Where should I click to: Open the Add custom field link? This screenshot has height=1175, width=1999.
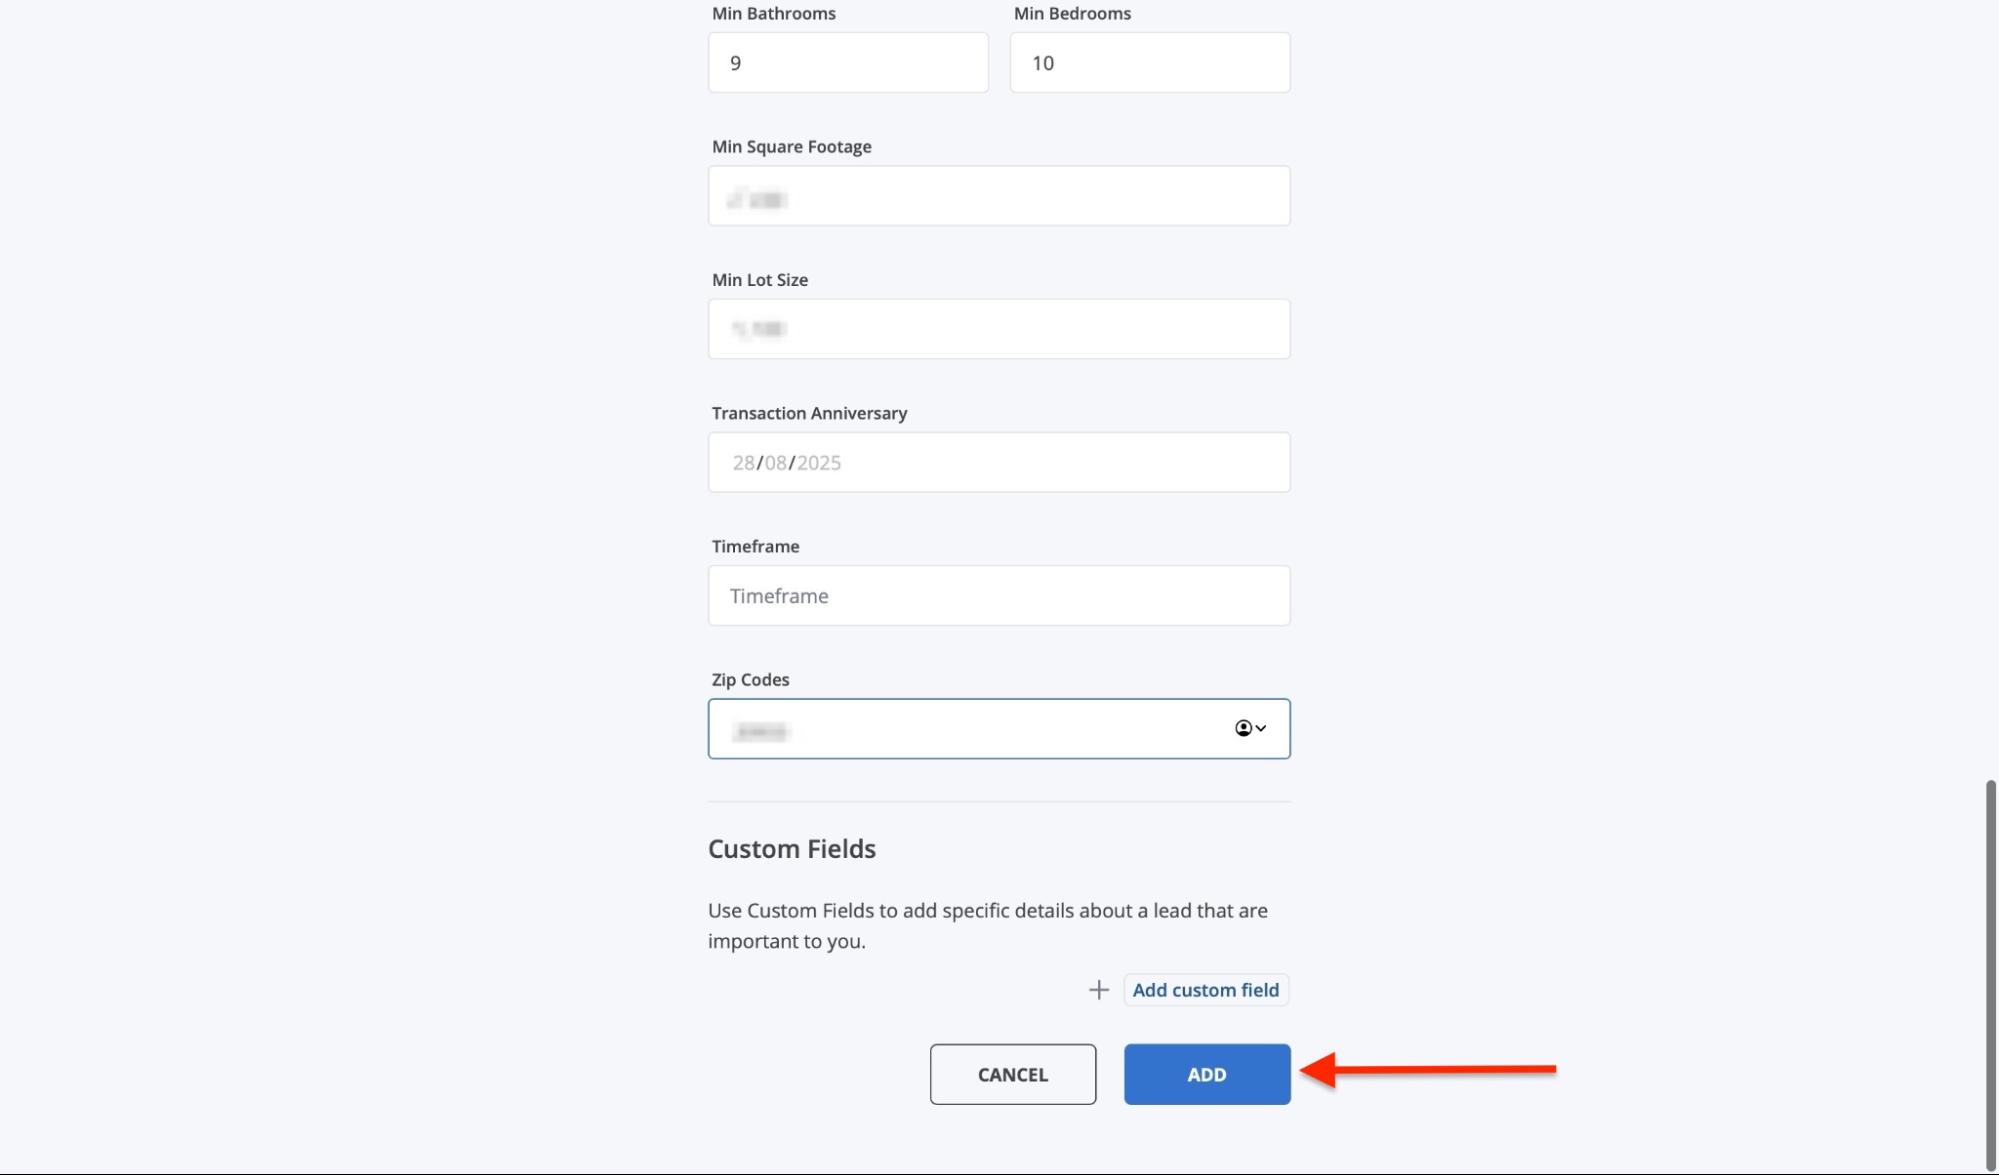pyautogui.click(x=1205, y=990)
